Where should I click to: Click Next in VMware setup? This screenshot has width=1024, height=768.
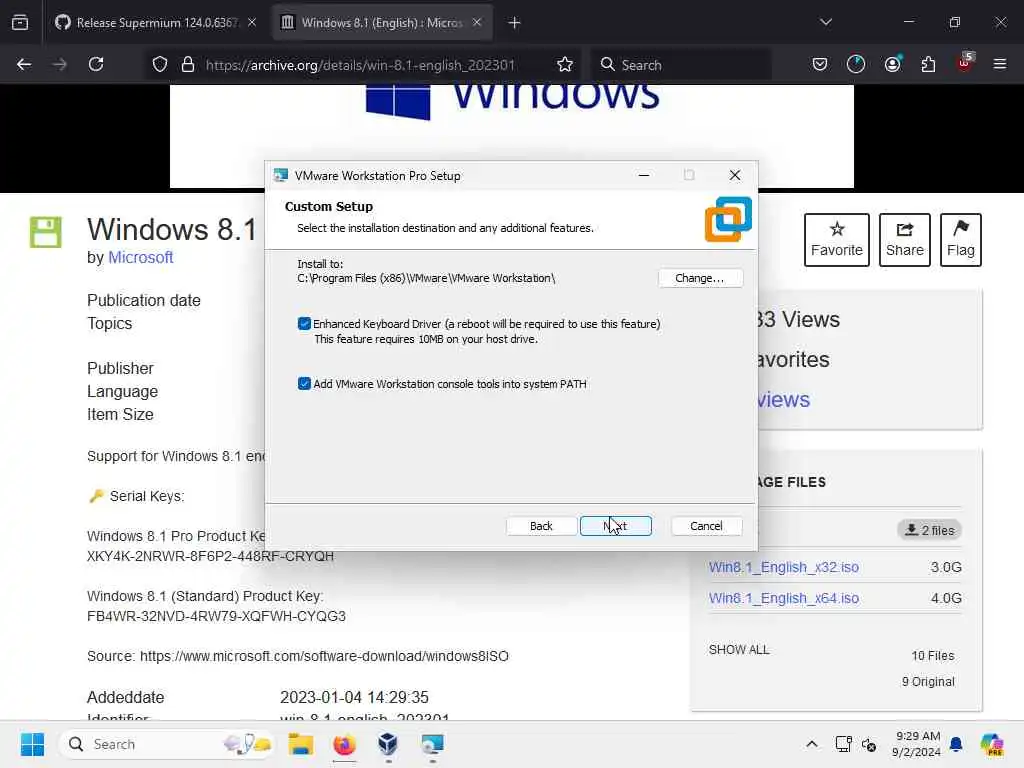pyautogui.click(x=615, y=526)
